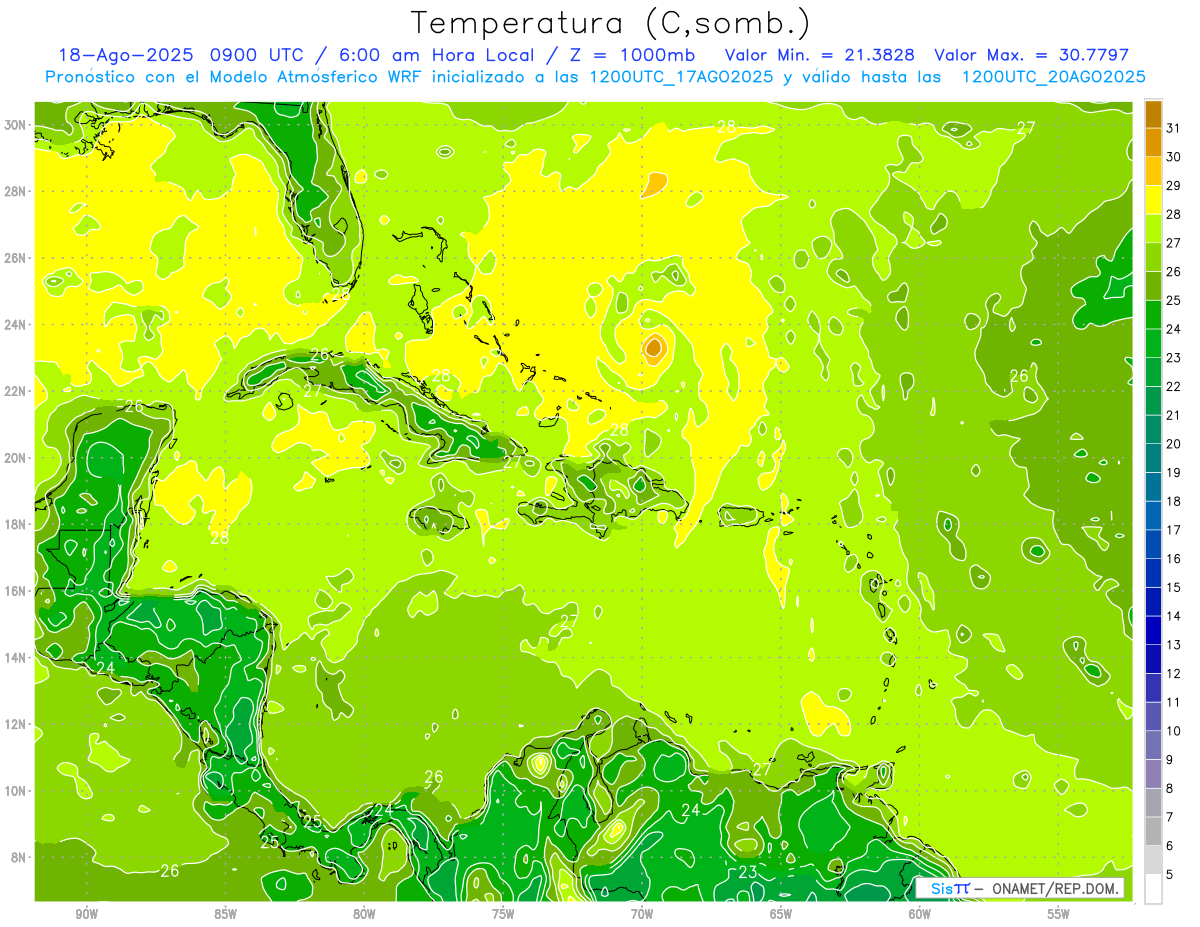Click the color scale label "15"
The height and width of the screenshot is (927, 1200).
[1174, 587]
